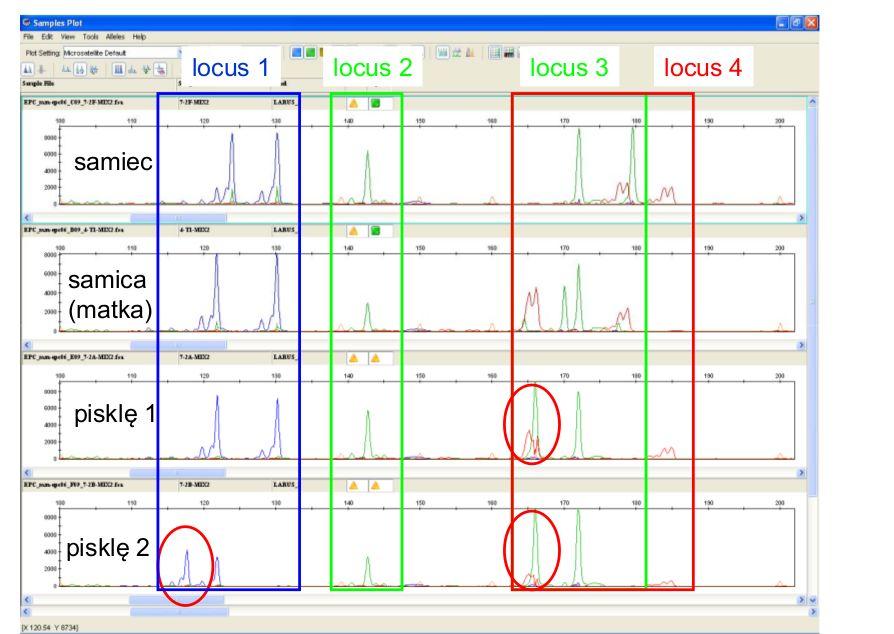894x634 pixels.
Task: Open the File menu
Action: click(29, 36)
